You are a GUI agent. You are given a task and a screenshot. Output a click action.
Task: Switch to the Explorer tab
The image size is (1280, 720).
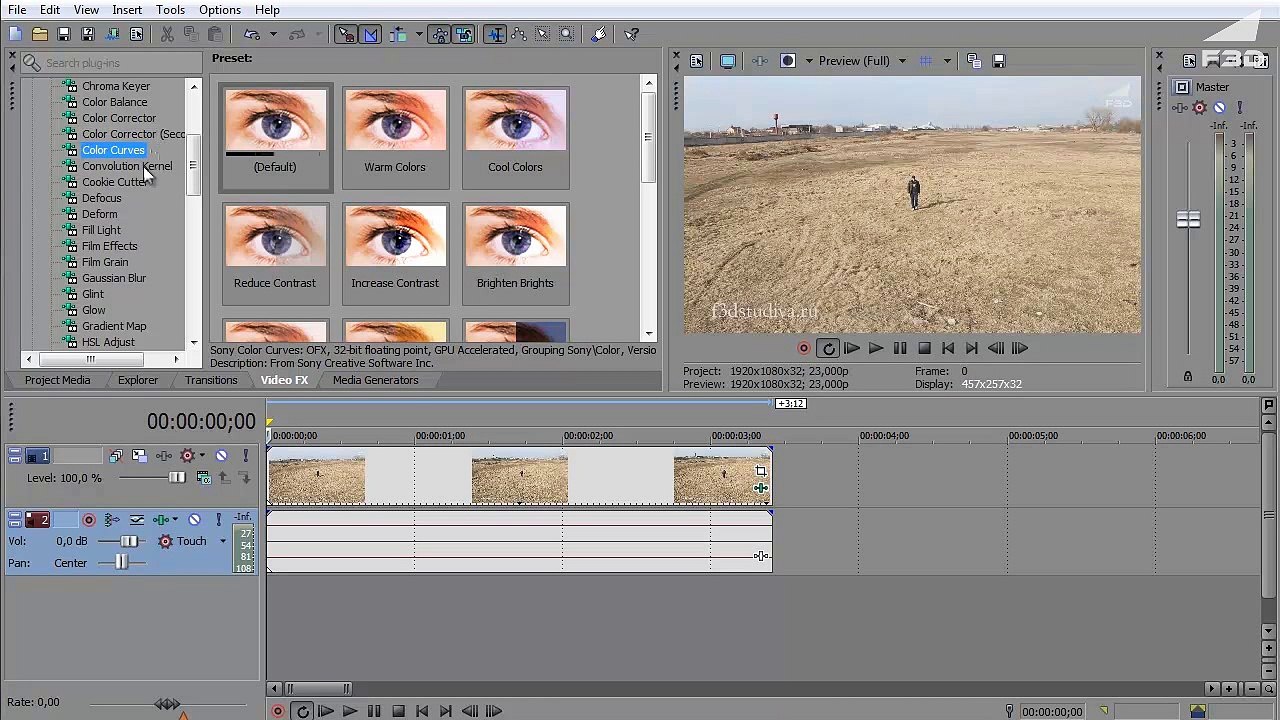point(138,380)
